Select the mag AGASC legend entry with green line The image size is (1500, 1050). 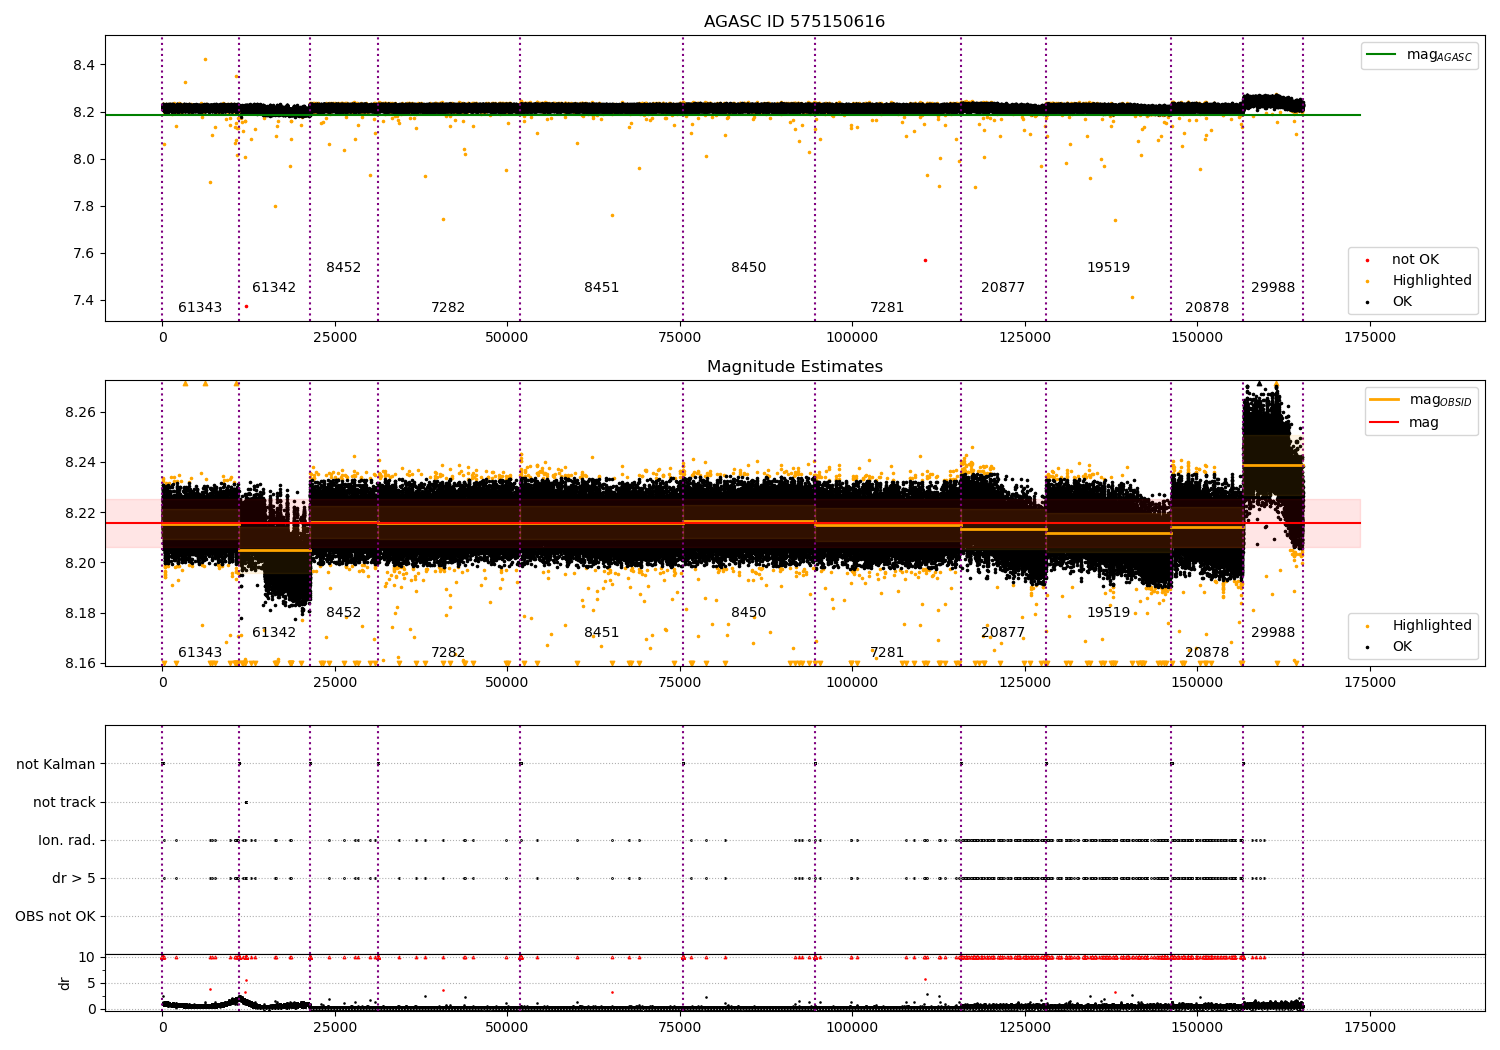click(1420, 56)
